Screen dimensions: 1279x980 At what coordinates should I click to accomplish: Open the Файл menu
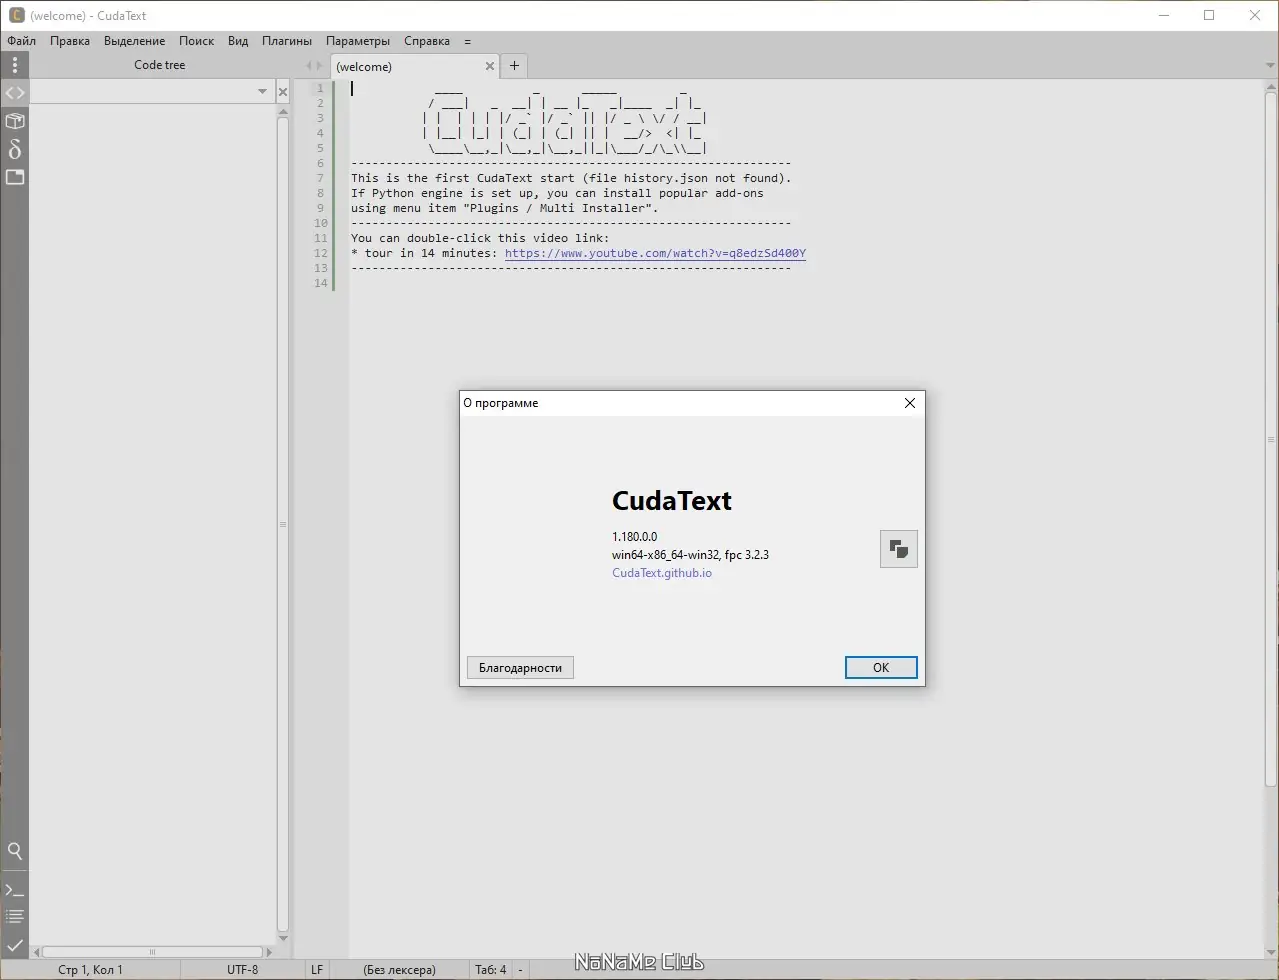pyautogui.click(x=21, y=41)
